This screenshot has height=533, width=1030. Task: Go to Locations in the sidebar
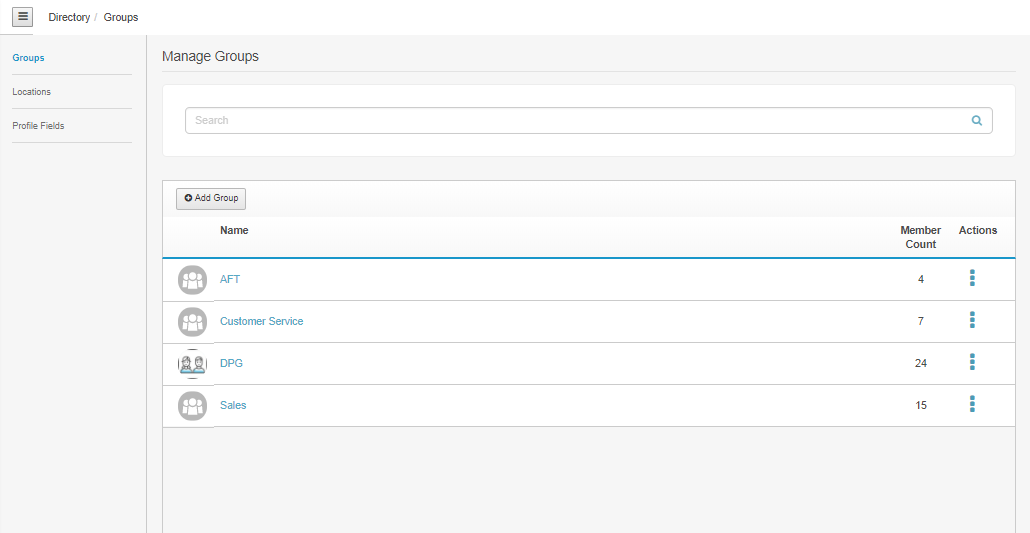click(x=31, y=92)
